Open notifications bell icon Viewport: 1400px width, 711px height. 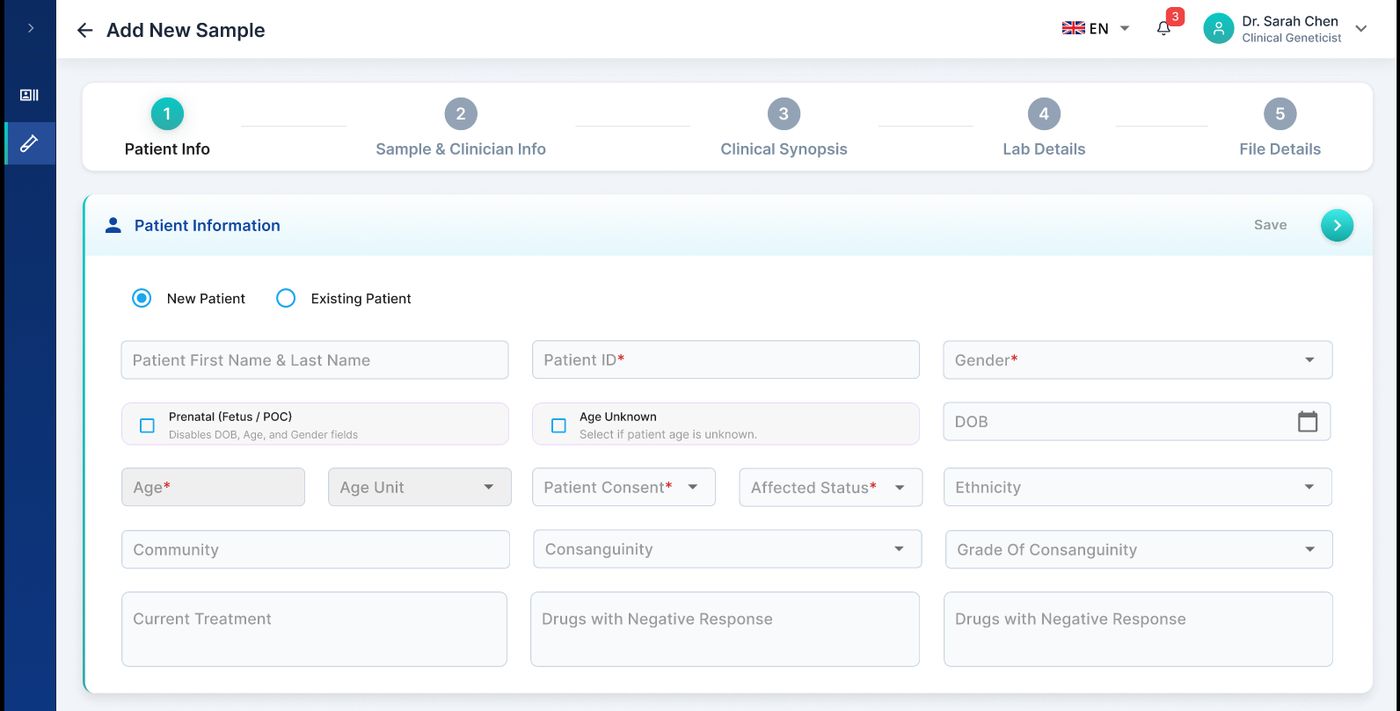(1163, 29)
